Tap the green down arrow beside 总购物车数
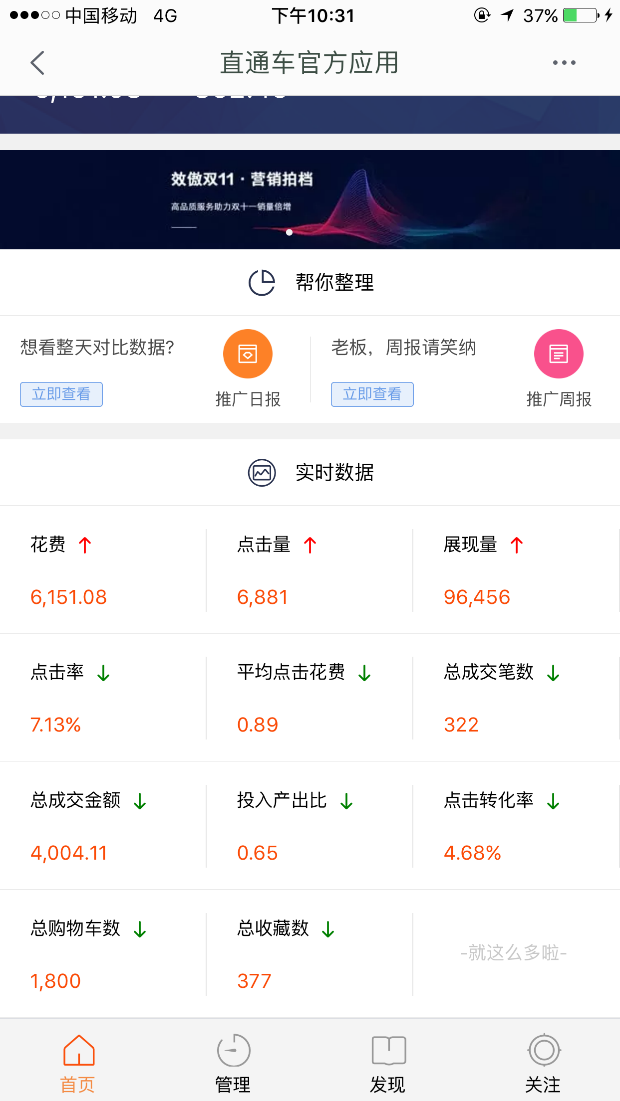The height and width of the screenshot is (1101, 620). point(140,929)
